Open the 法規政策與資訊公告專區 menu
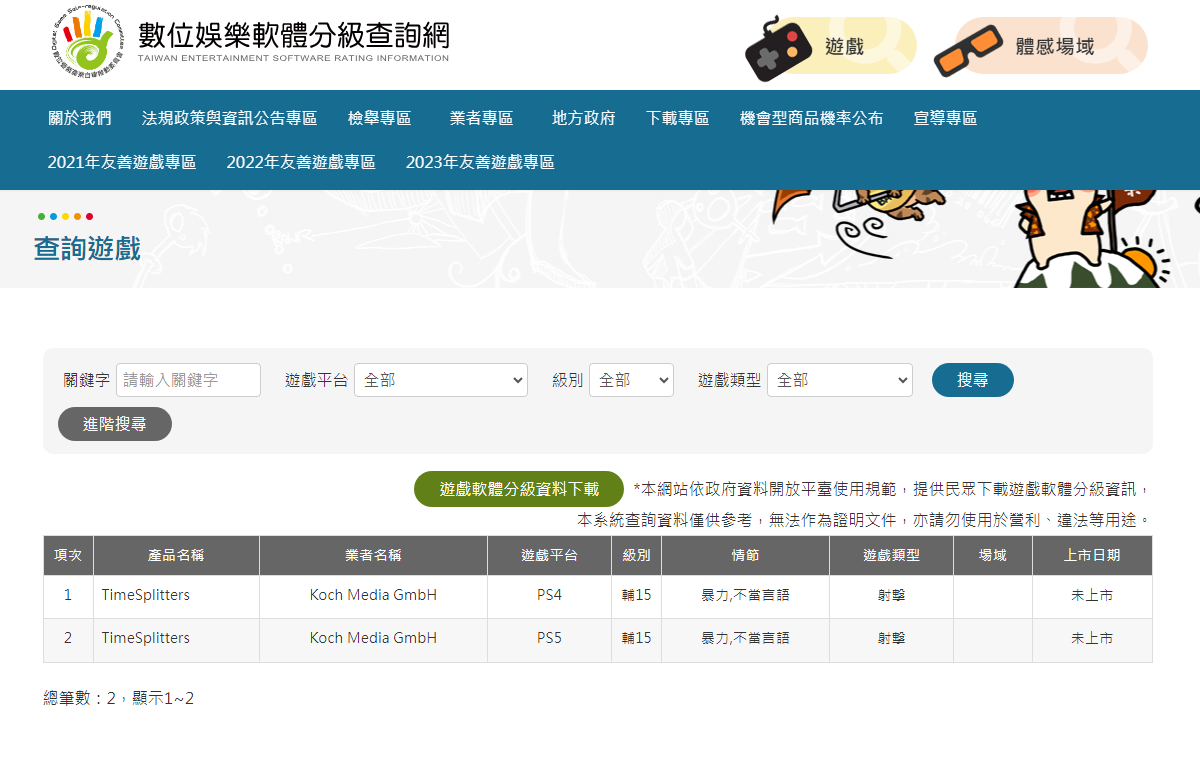This screenshot has width=1200, height=758. tap(229, 118)
